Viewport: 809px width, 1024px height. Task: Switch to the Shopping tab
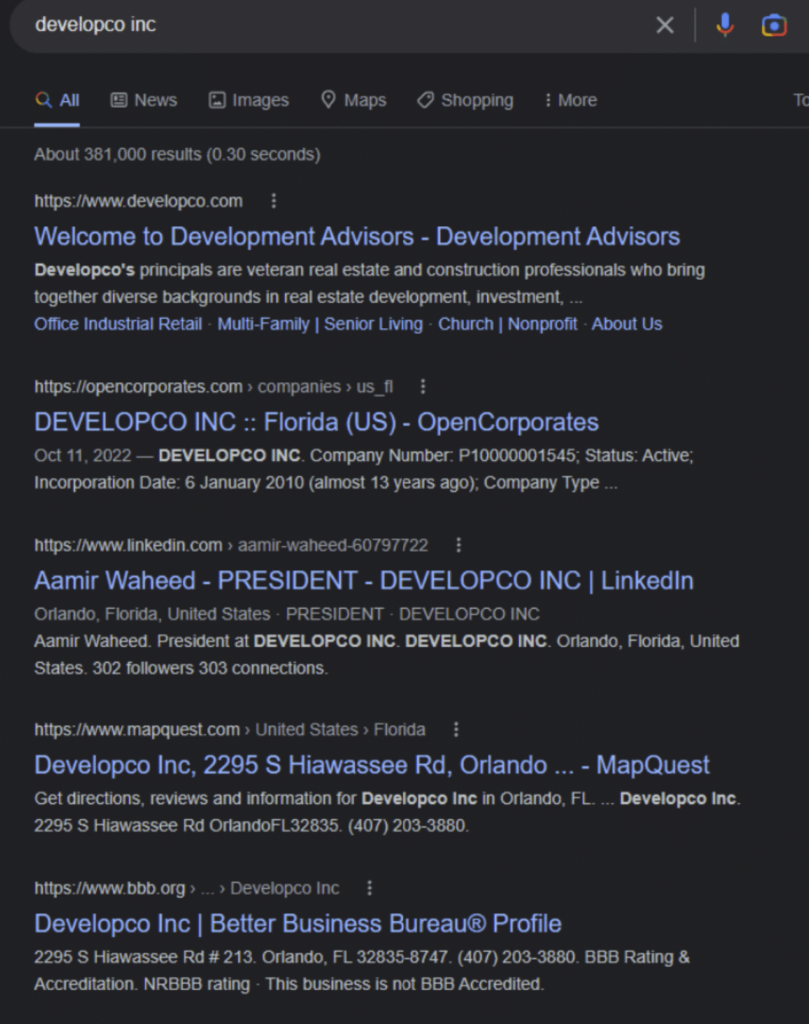click(466, 100)
